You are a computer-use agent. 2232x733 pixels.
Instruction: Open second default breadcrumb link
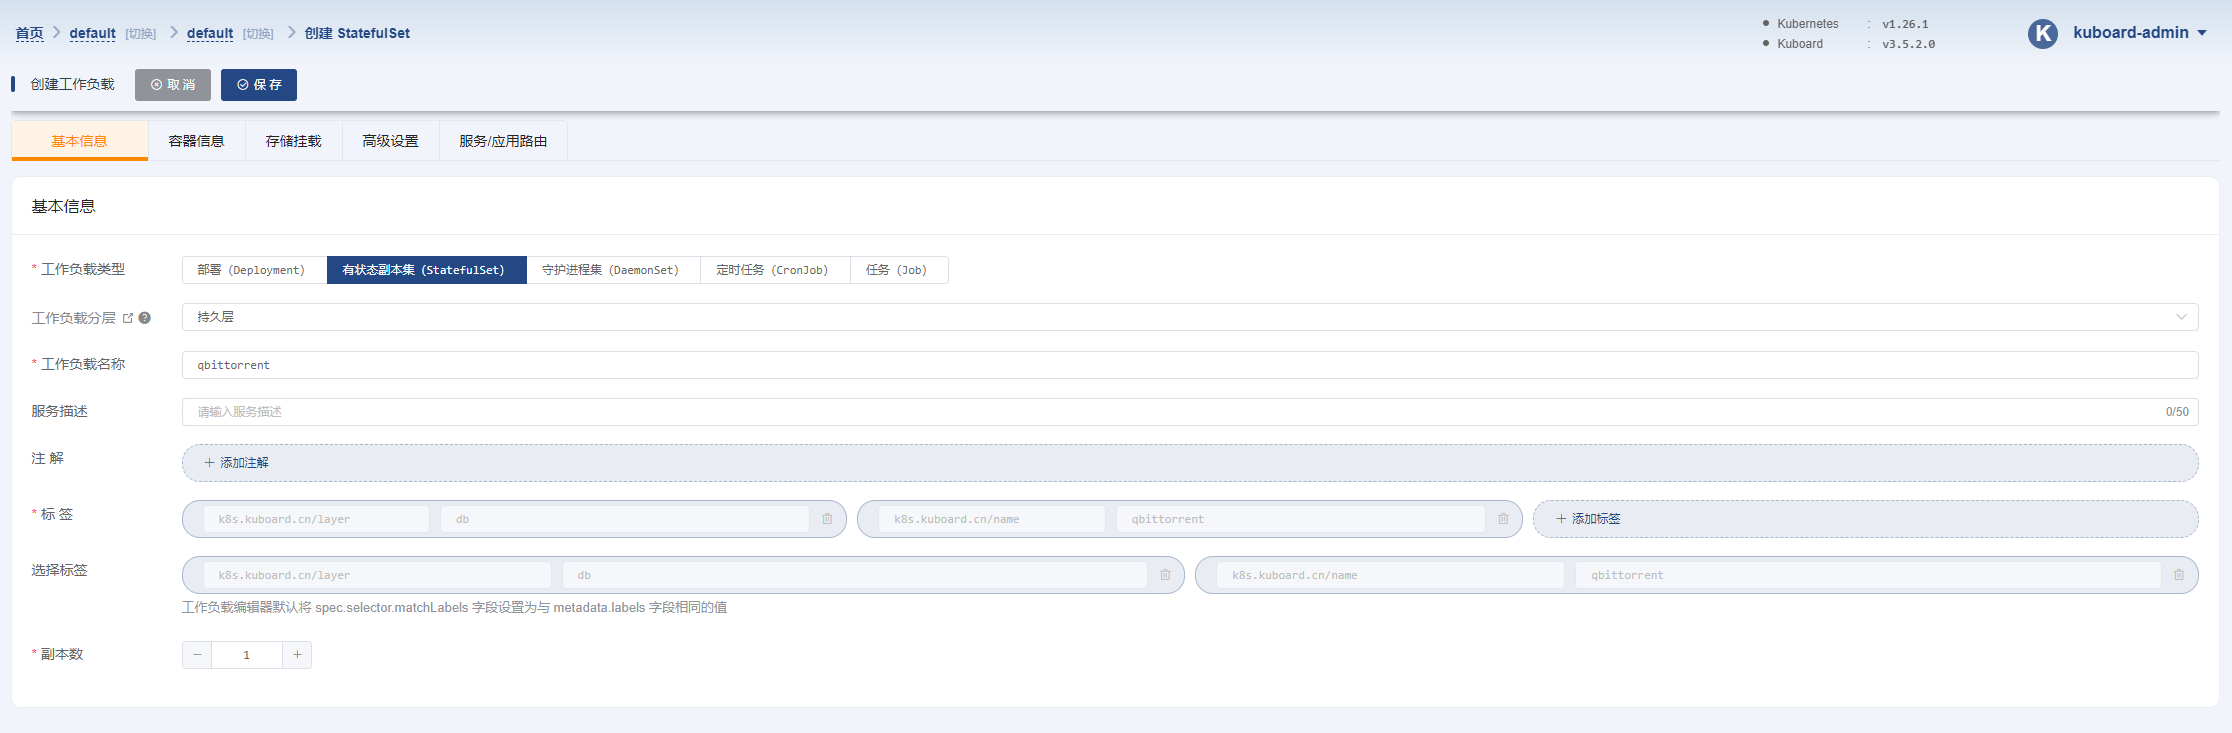coord(210,33)
